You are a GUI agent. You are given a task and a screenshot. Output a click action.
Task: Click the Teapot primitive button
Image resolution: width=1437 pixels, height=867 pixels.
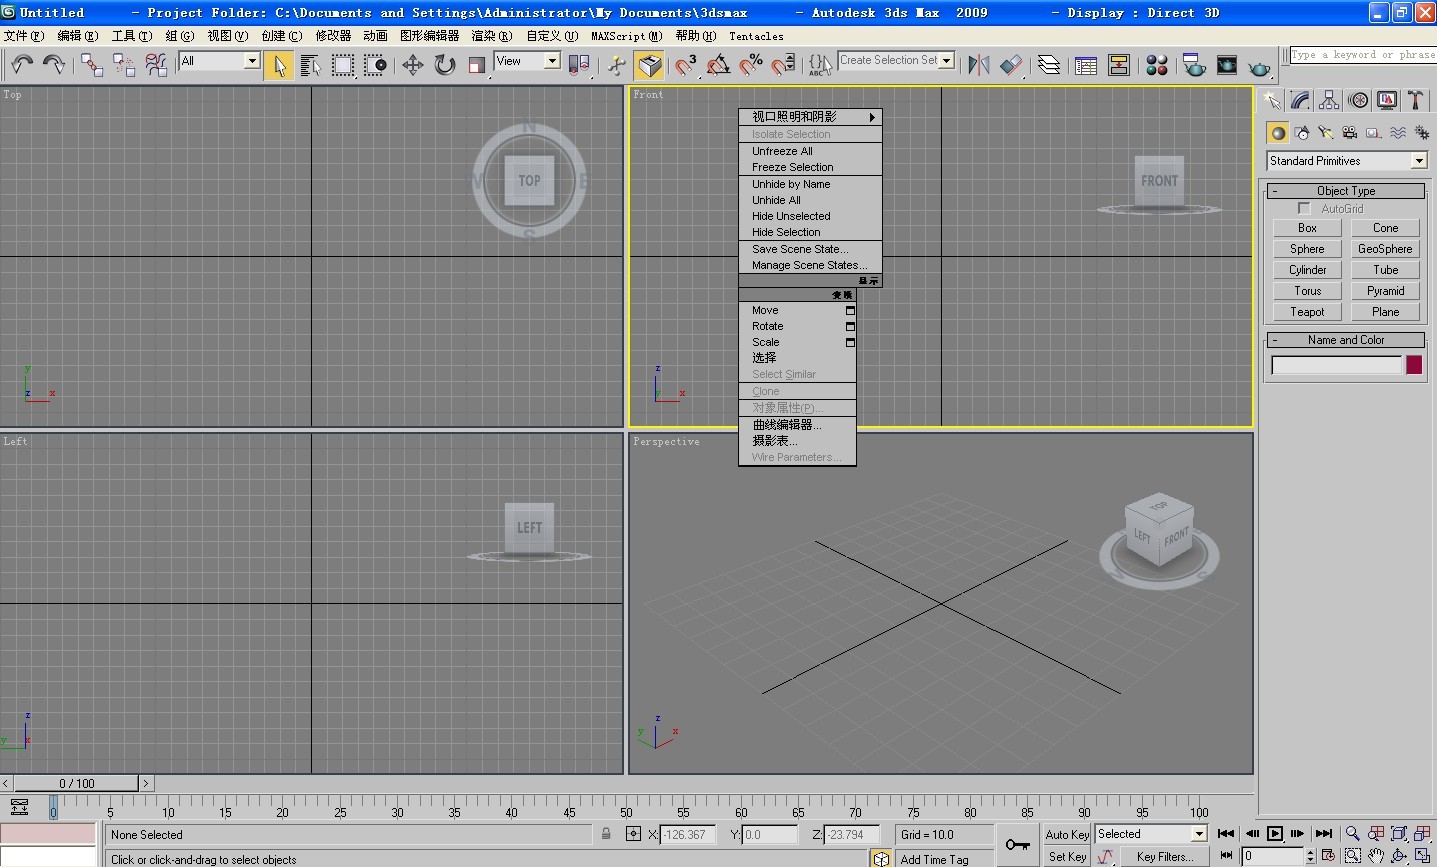click(x=1306, y=312)
